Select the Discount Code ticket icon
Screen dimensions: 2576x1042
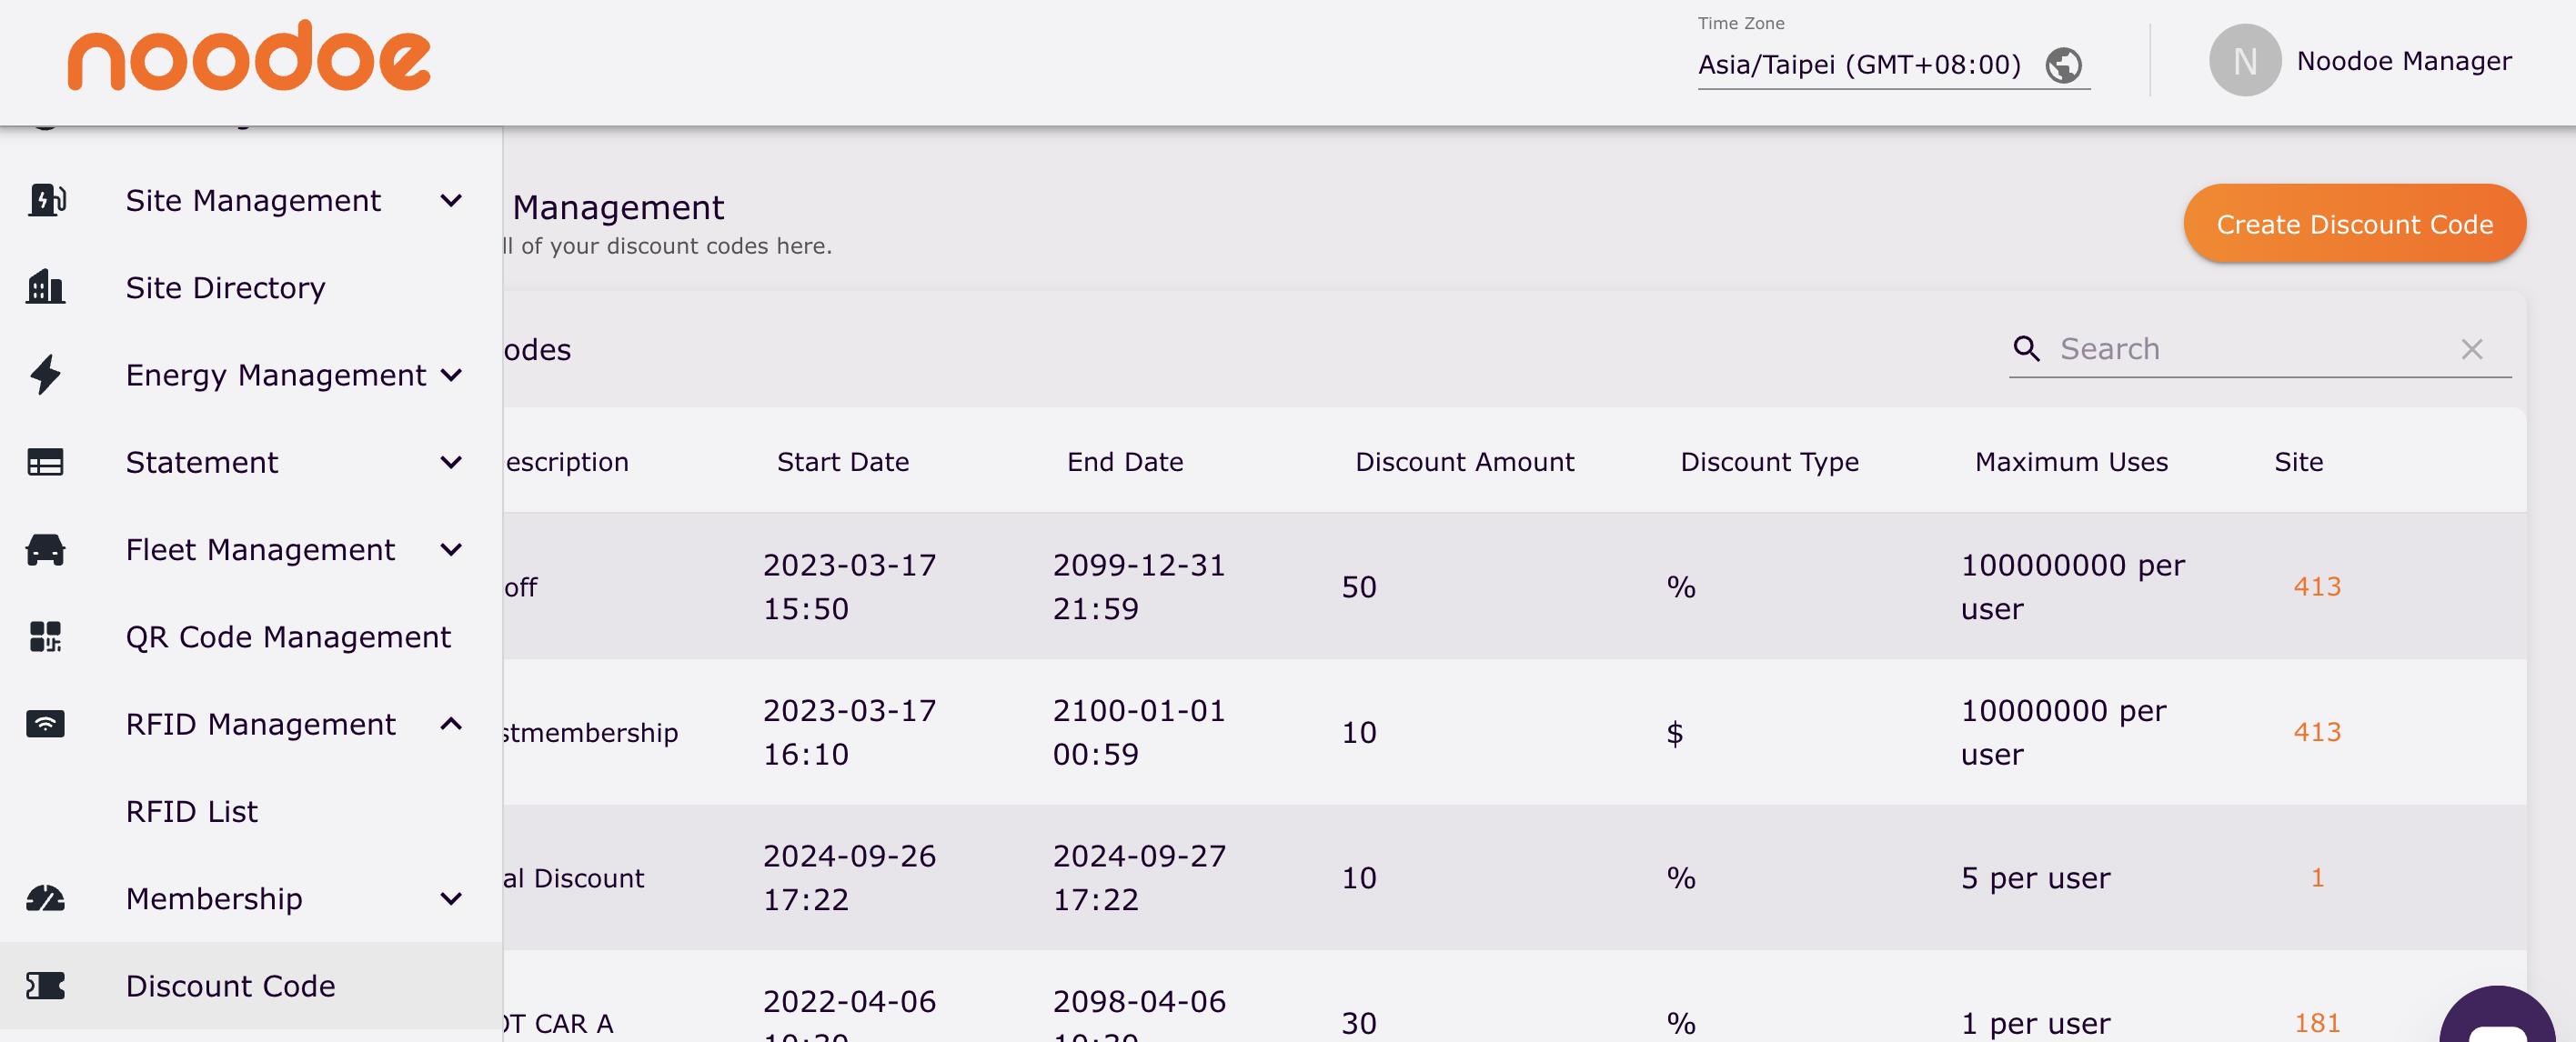[45, 986]
